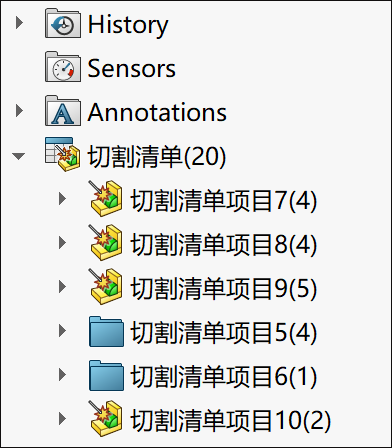Expand 切割清单项目5(4) arrow

coord(62,331)
